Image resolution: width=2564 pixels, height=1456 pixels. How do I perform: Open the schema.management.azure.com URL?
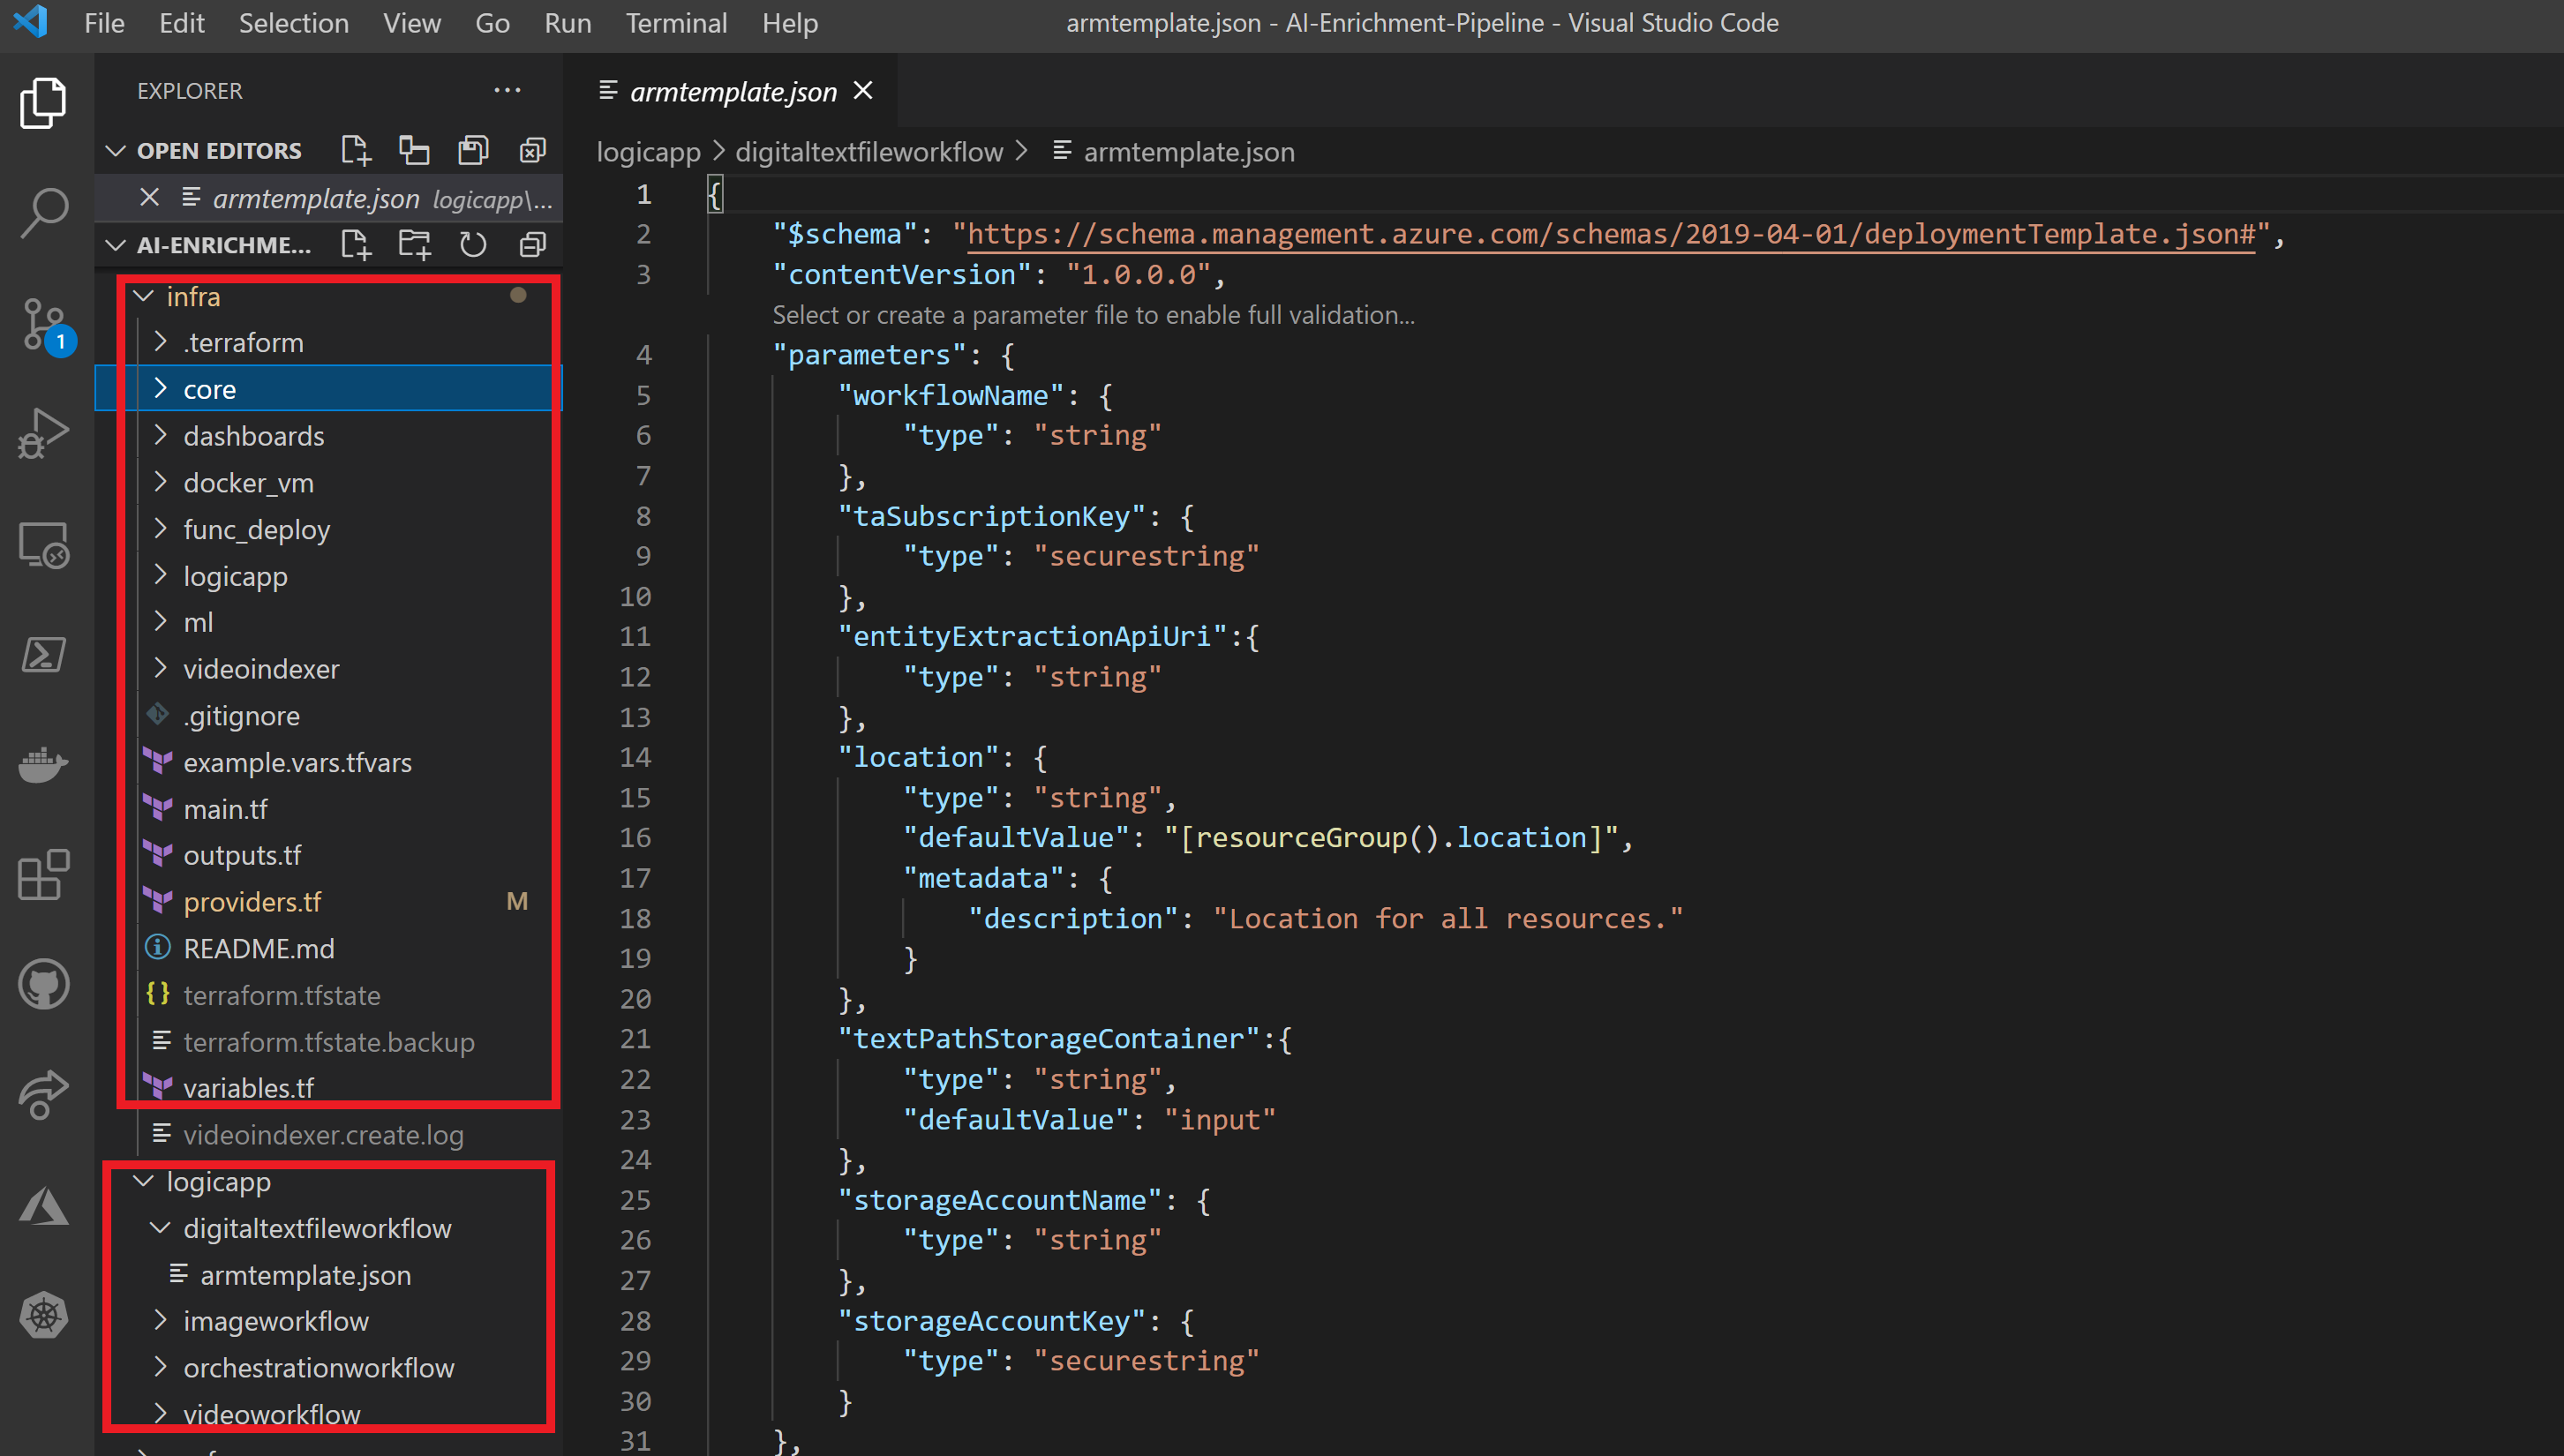[x=1611, y=234]
